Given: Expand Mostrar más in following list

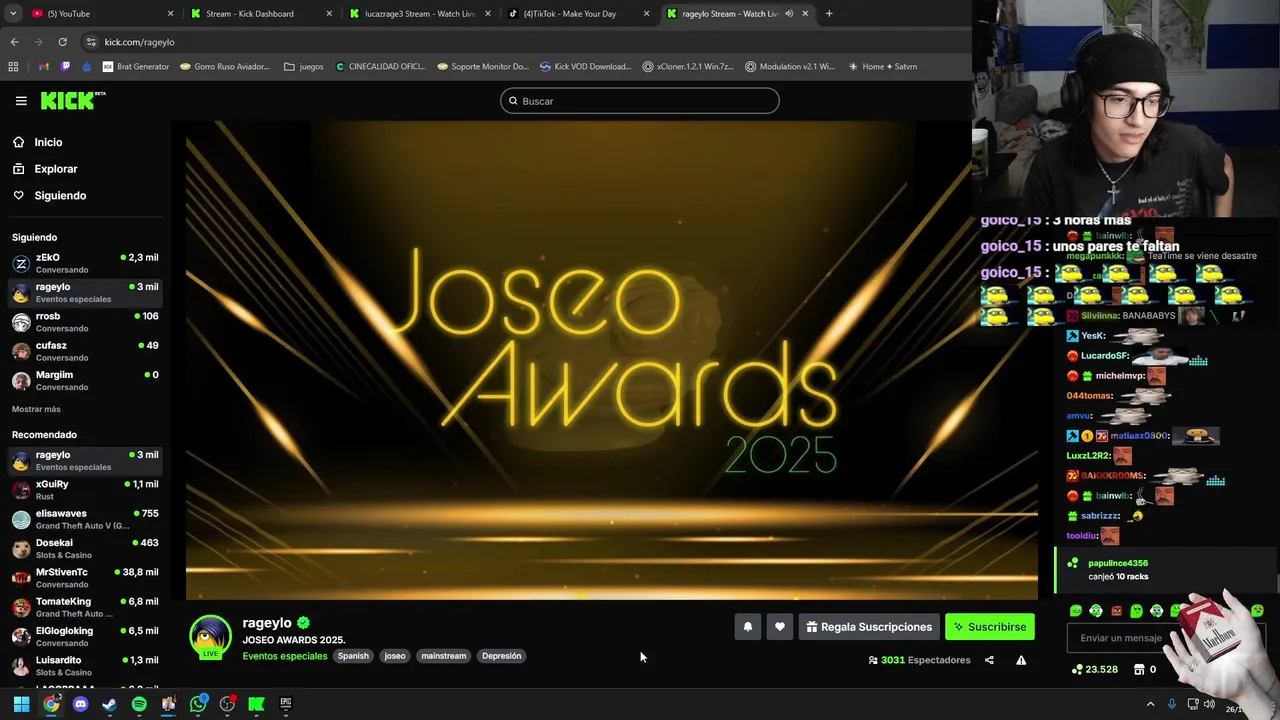Looking at the screenshot, I should [x=36, y=409].
